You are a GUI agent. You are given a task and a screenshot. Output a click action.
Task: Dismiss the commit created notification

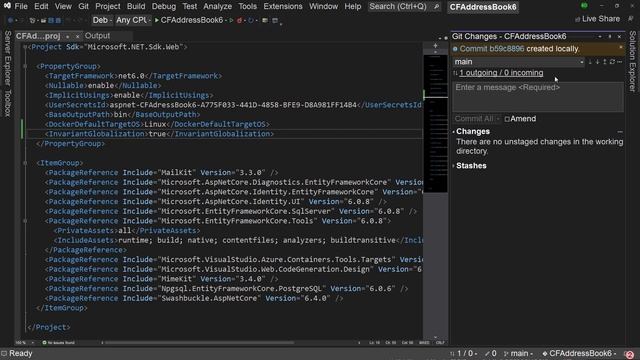click(621, 48)
